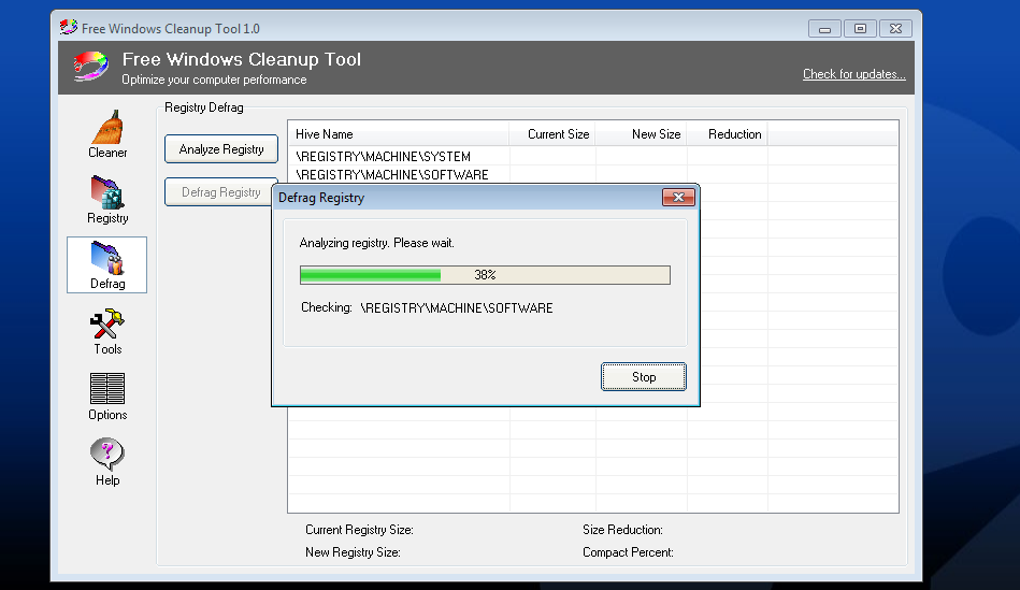The image size is (1020, 590).
Task: Open the Options section in sidebar
Action: tap(107, 397)
